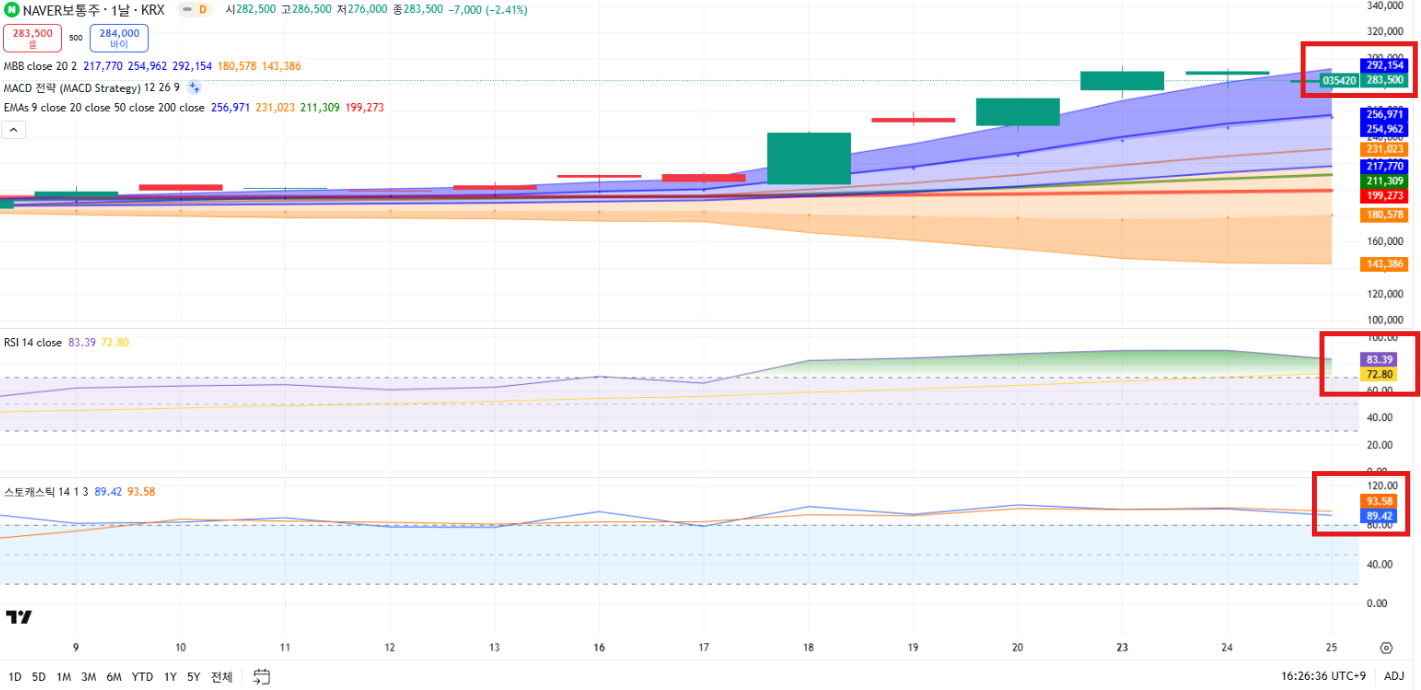The image size is (1421, 690).
Task: Select the YTD date range
Action: 142,677
